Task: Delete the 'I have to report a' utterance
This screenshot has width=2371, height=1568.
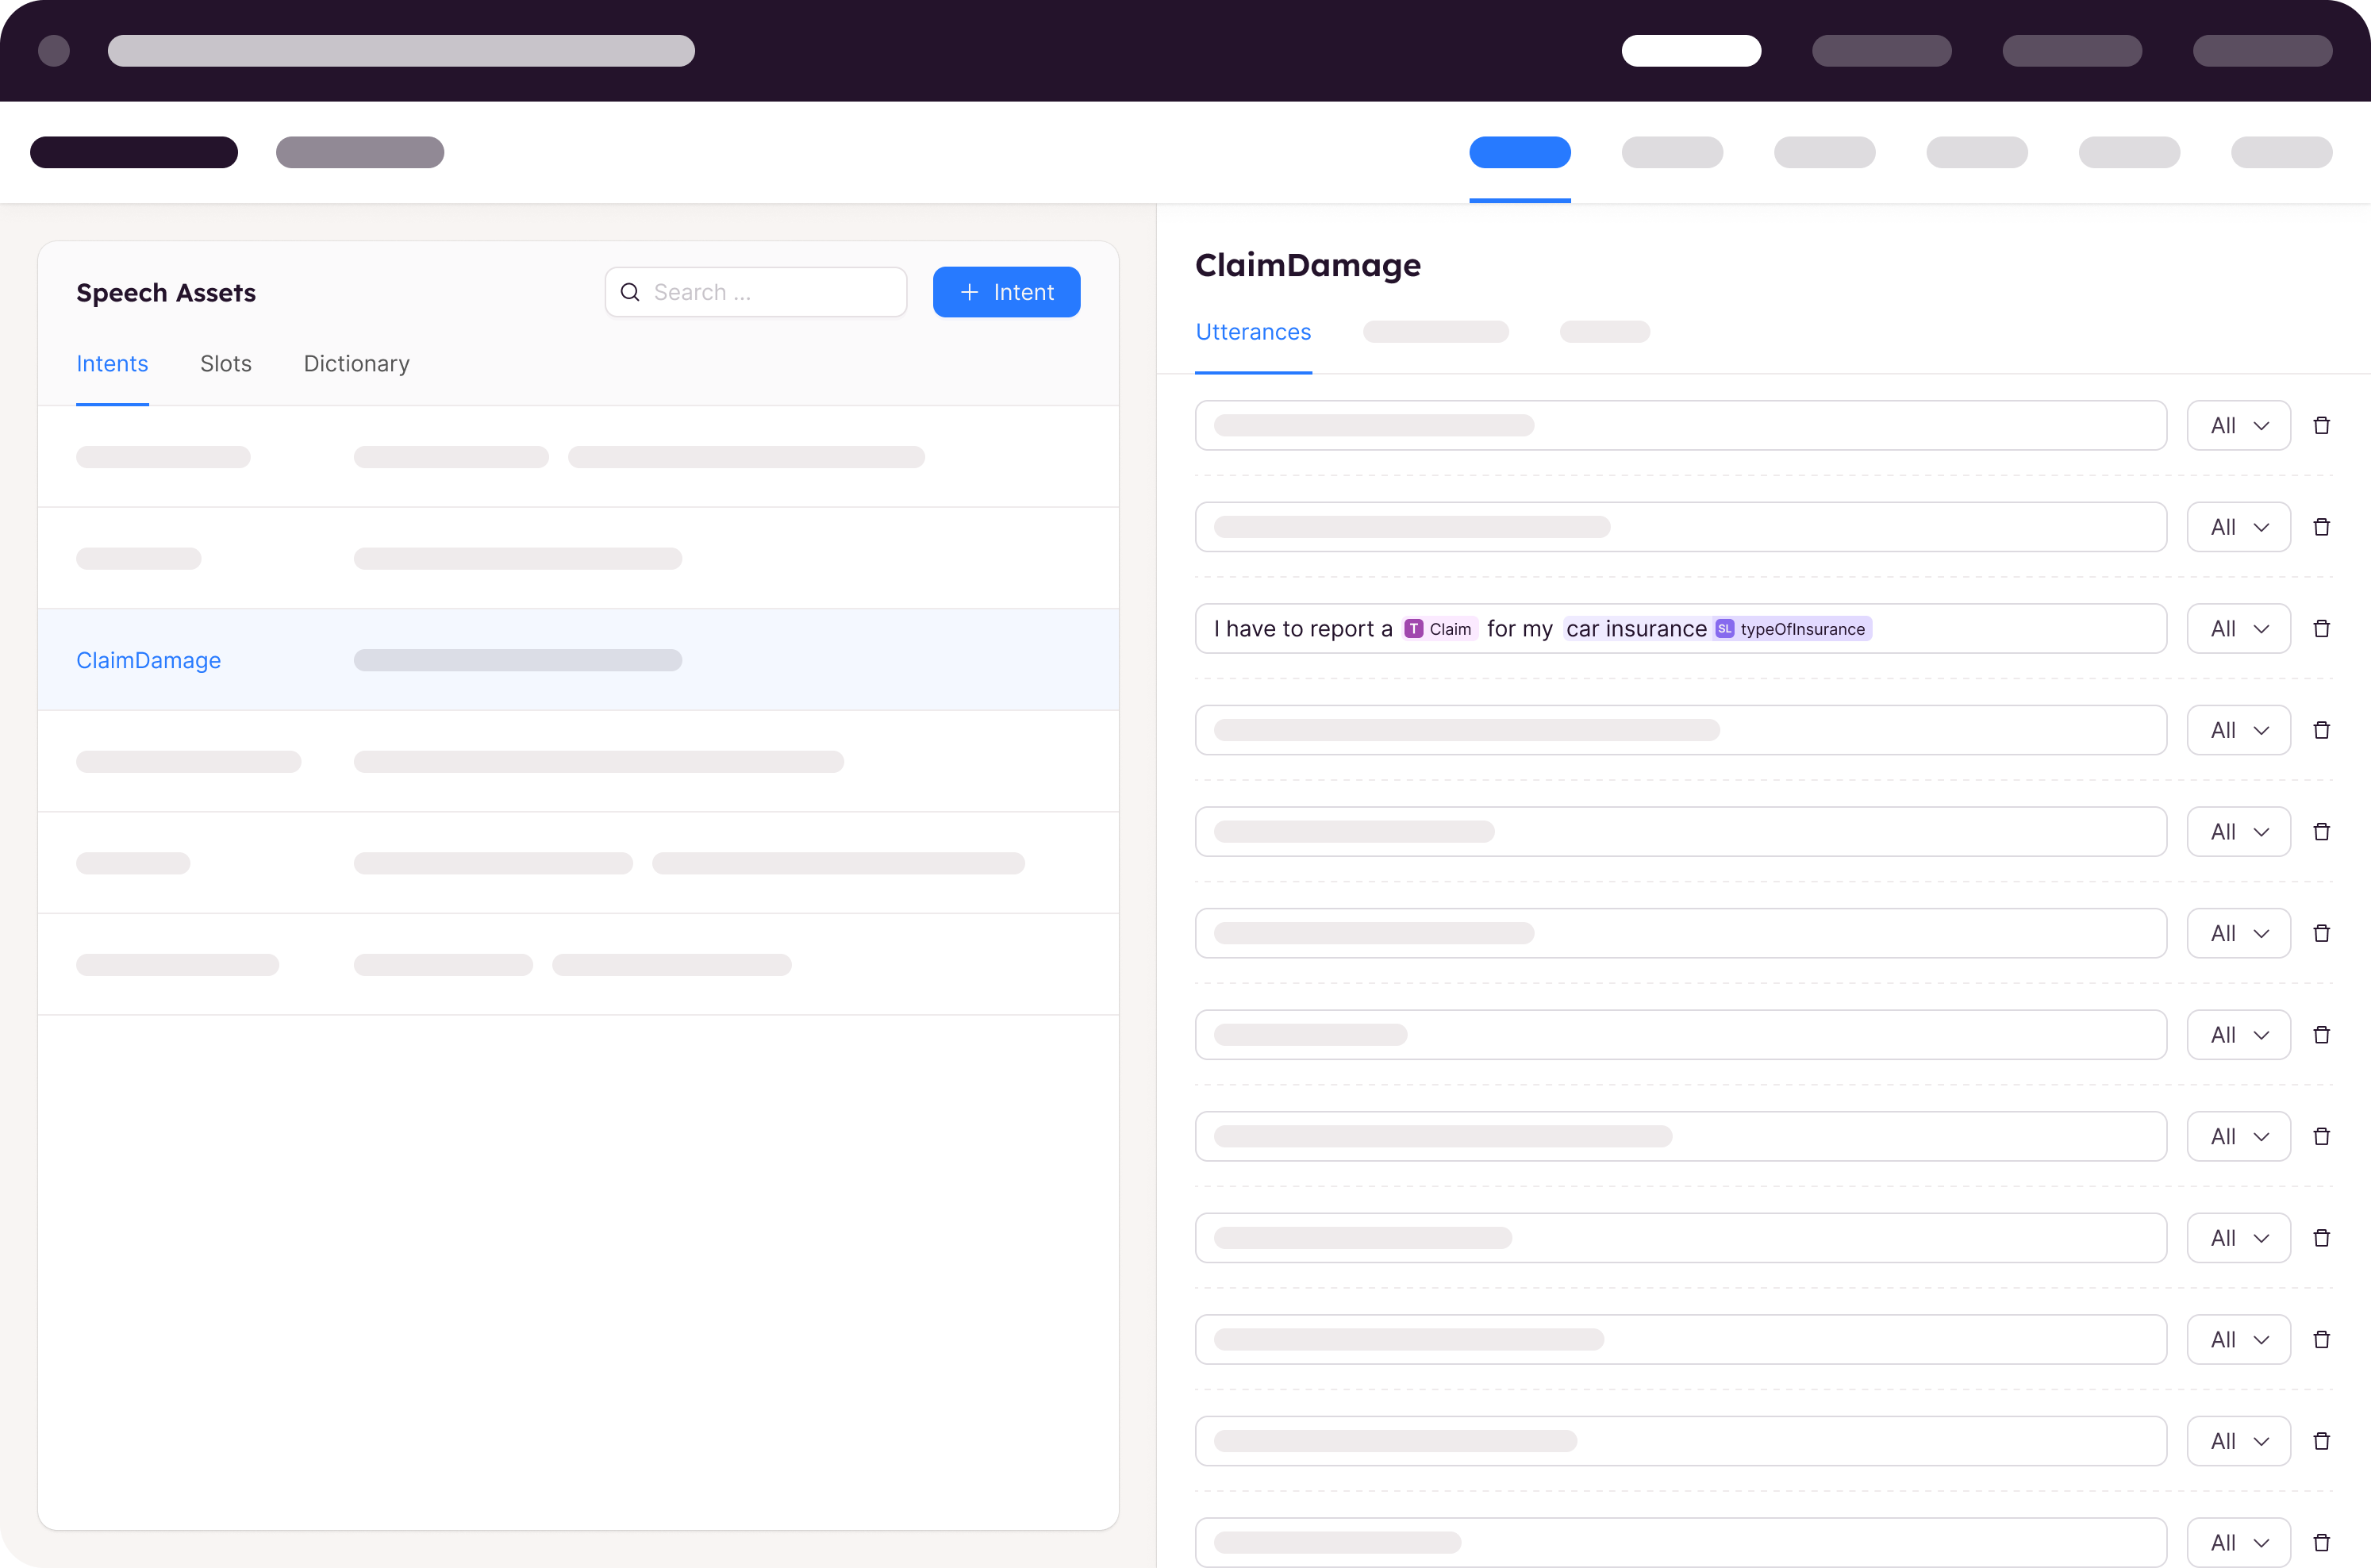Action: click(x=2321, y=628)
